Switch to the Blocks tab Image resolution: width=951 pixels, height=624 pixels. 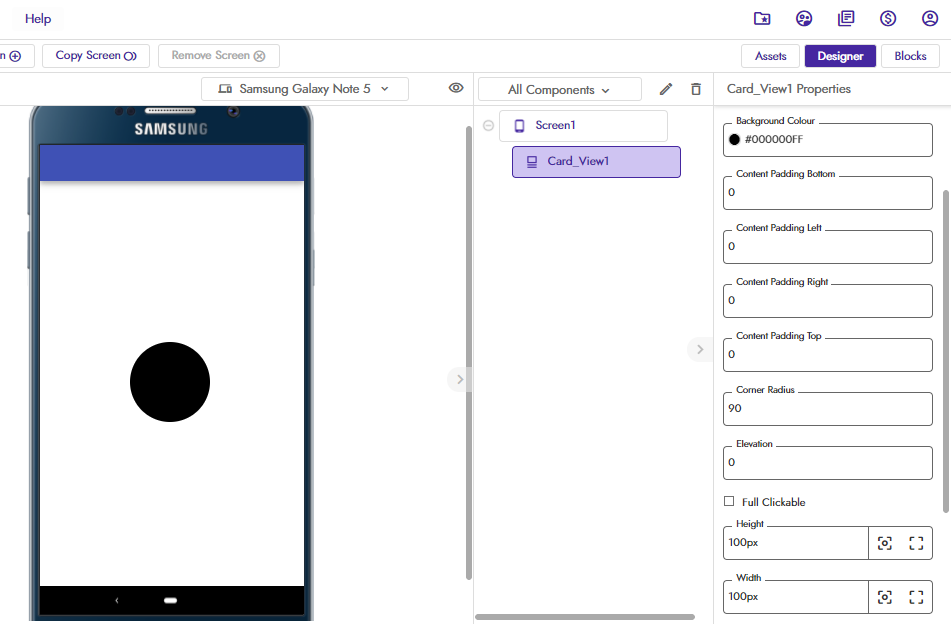(910, 56)
